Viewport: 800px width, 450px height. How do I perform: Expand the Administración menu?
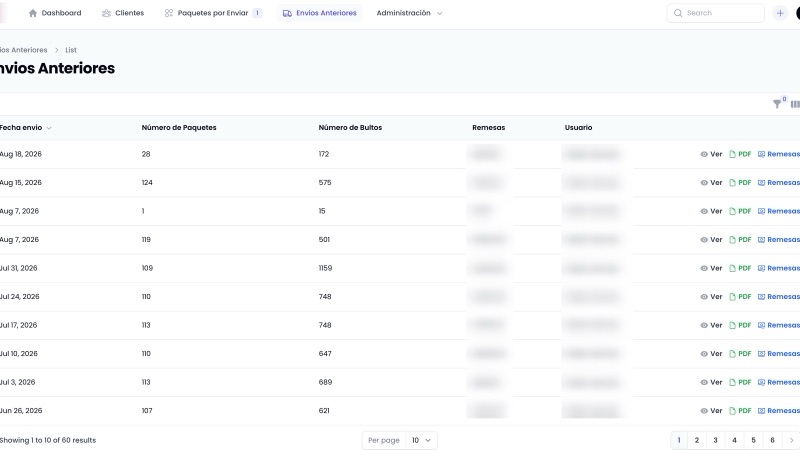click(x=409, y=13)
